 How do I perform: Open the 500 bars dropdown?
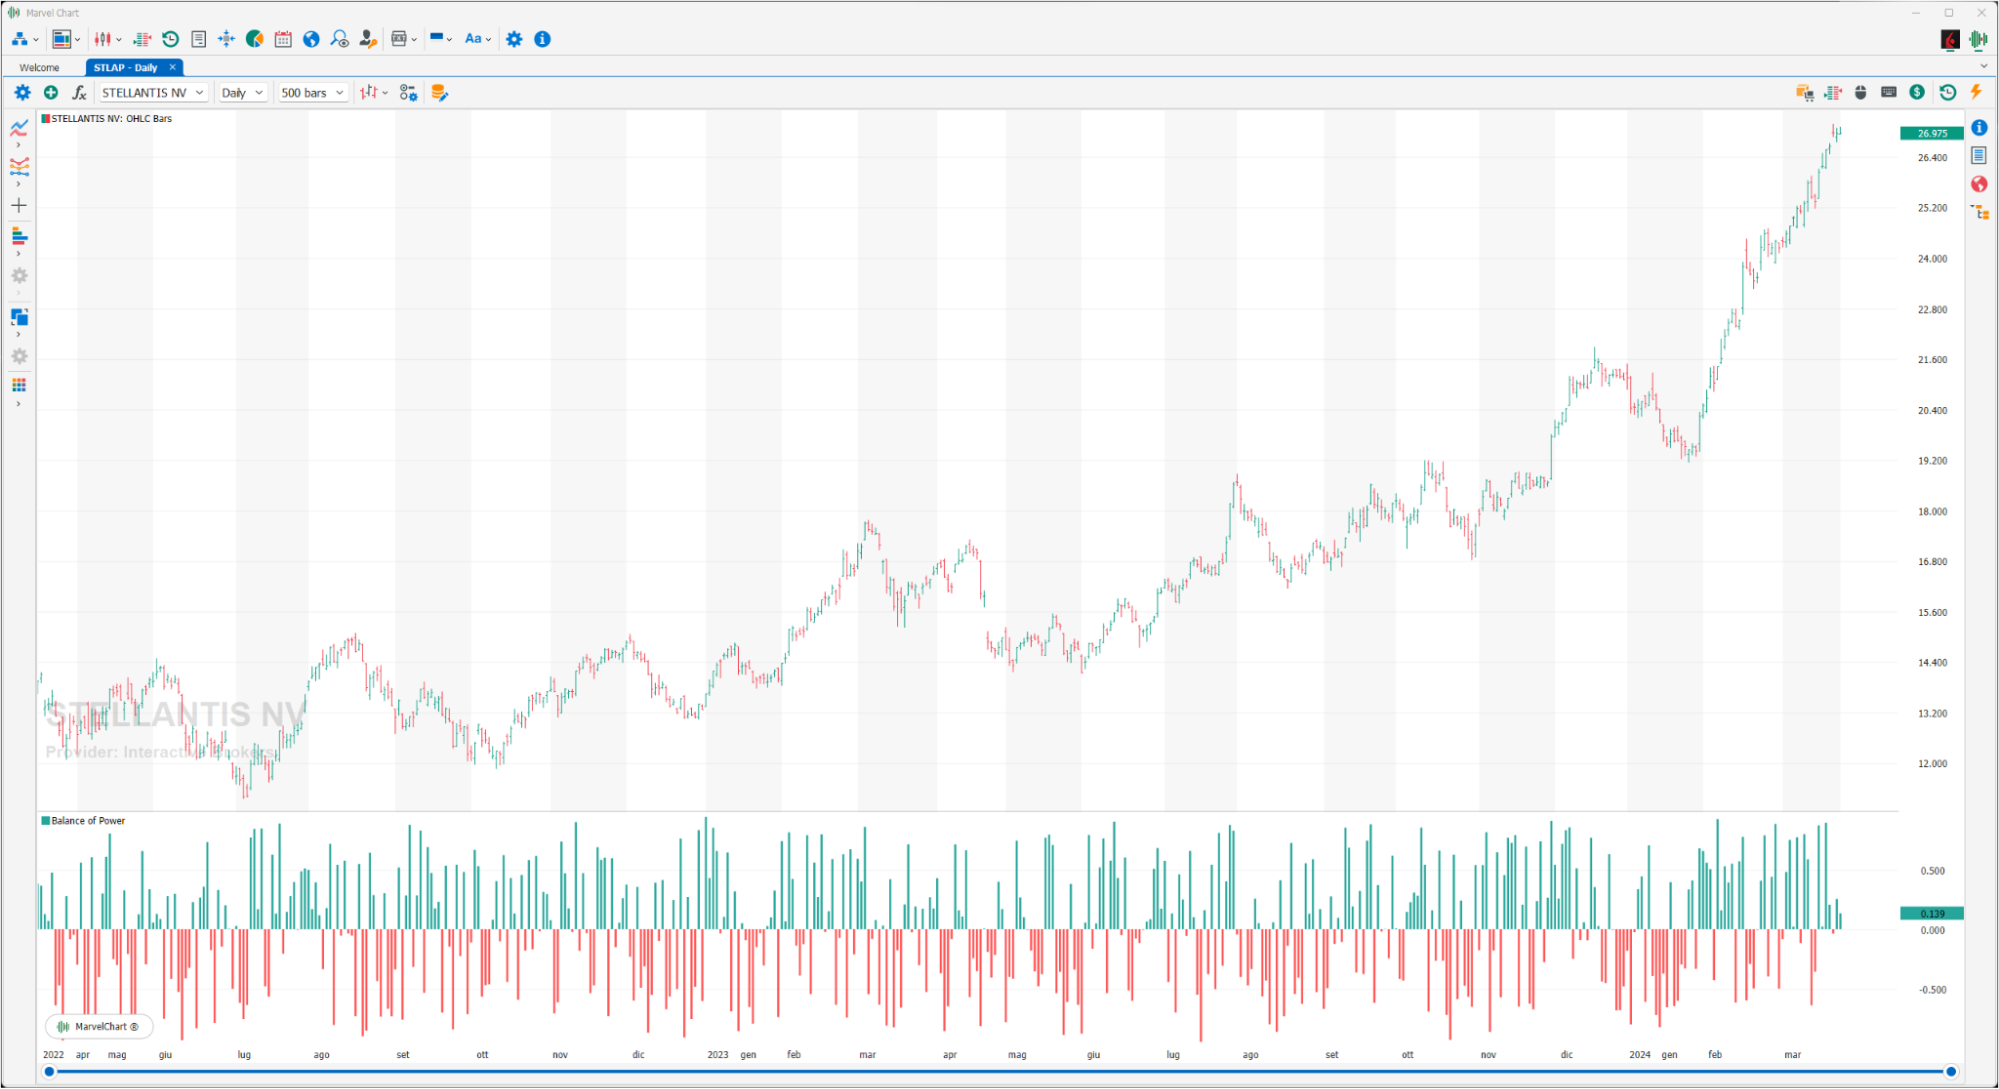(312, 93)
